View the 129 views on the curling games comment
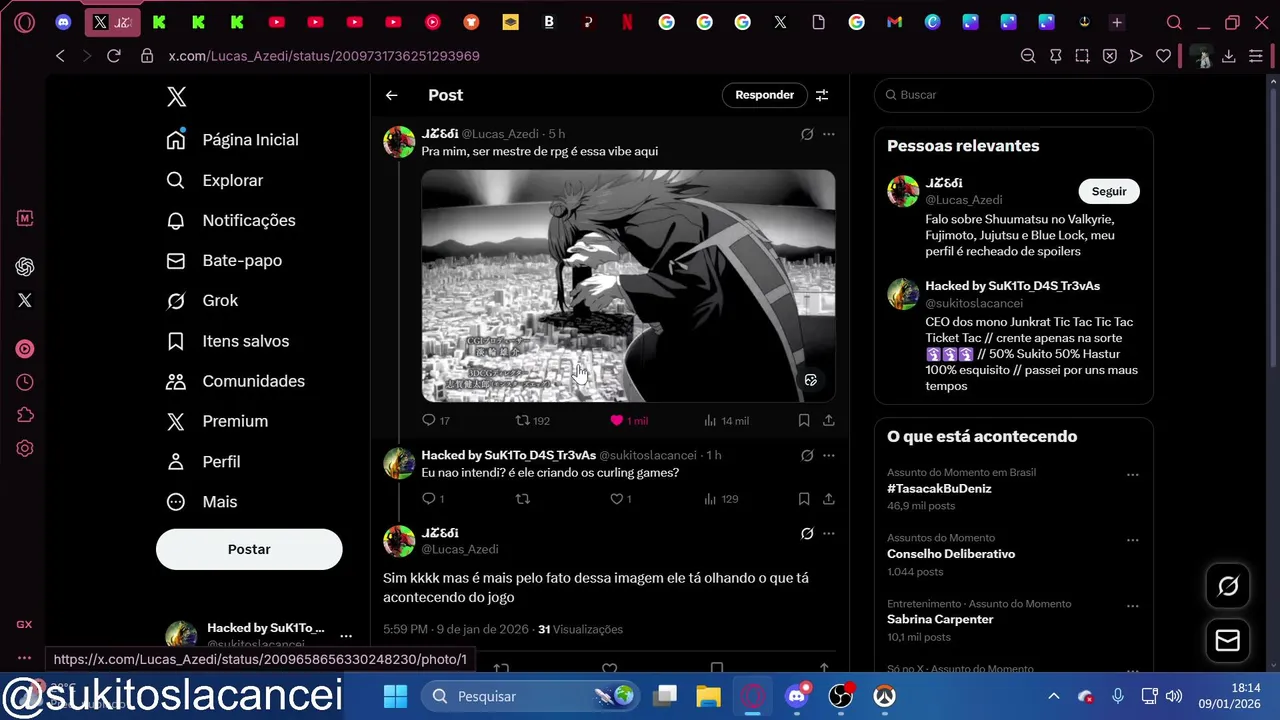1280x720 pixels. click(x=721, y=498)
